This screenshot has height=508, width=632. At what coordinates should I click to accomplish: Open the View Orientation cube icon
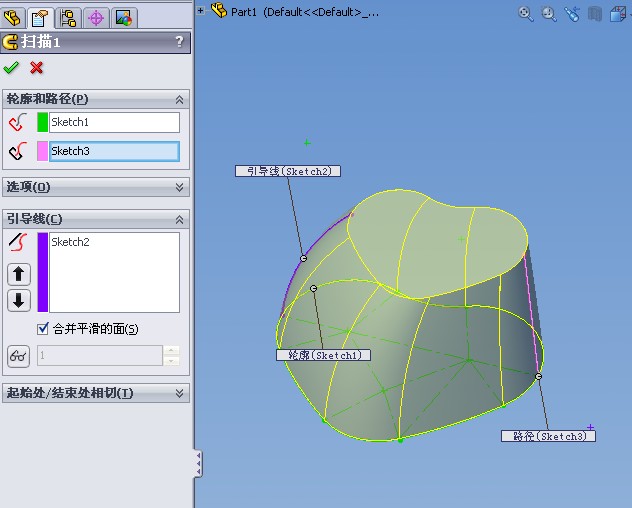click(617, 14)
